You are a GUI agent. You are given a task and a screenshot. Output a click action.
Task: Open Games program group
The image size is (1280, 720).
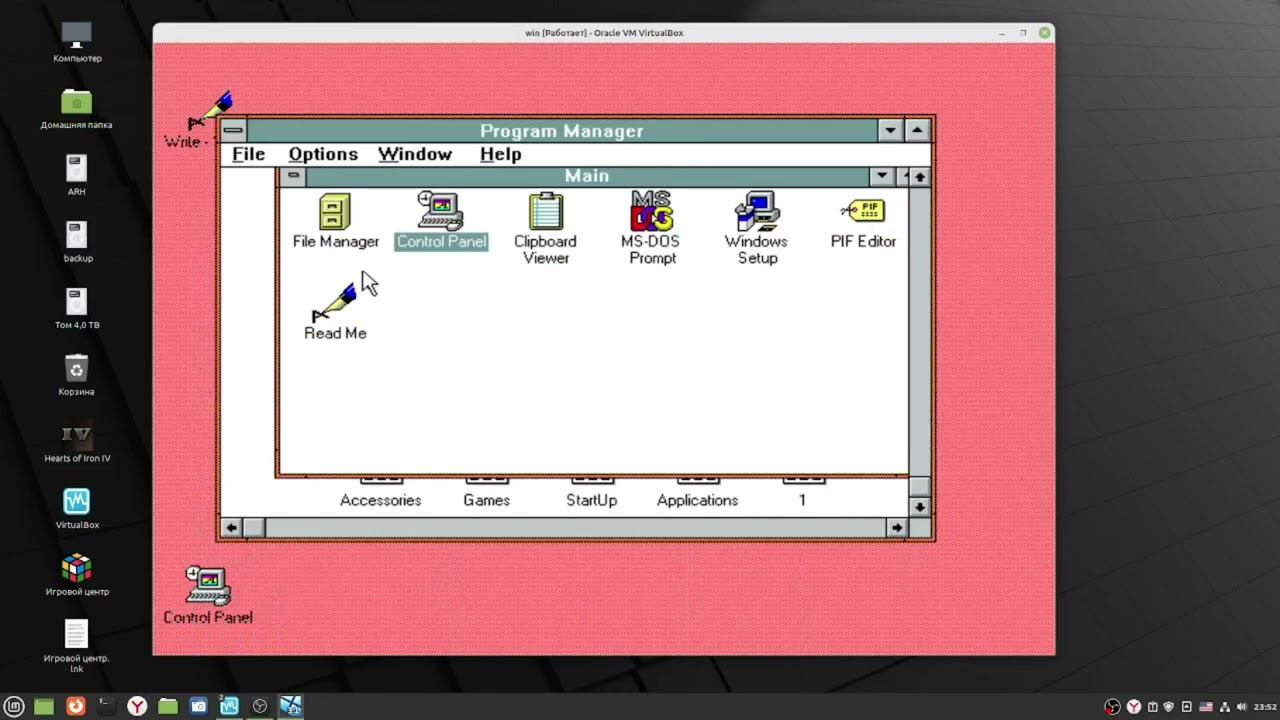(x=486, y=495)
